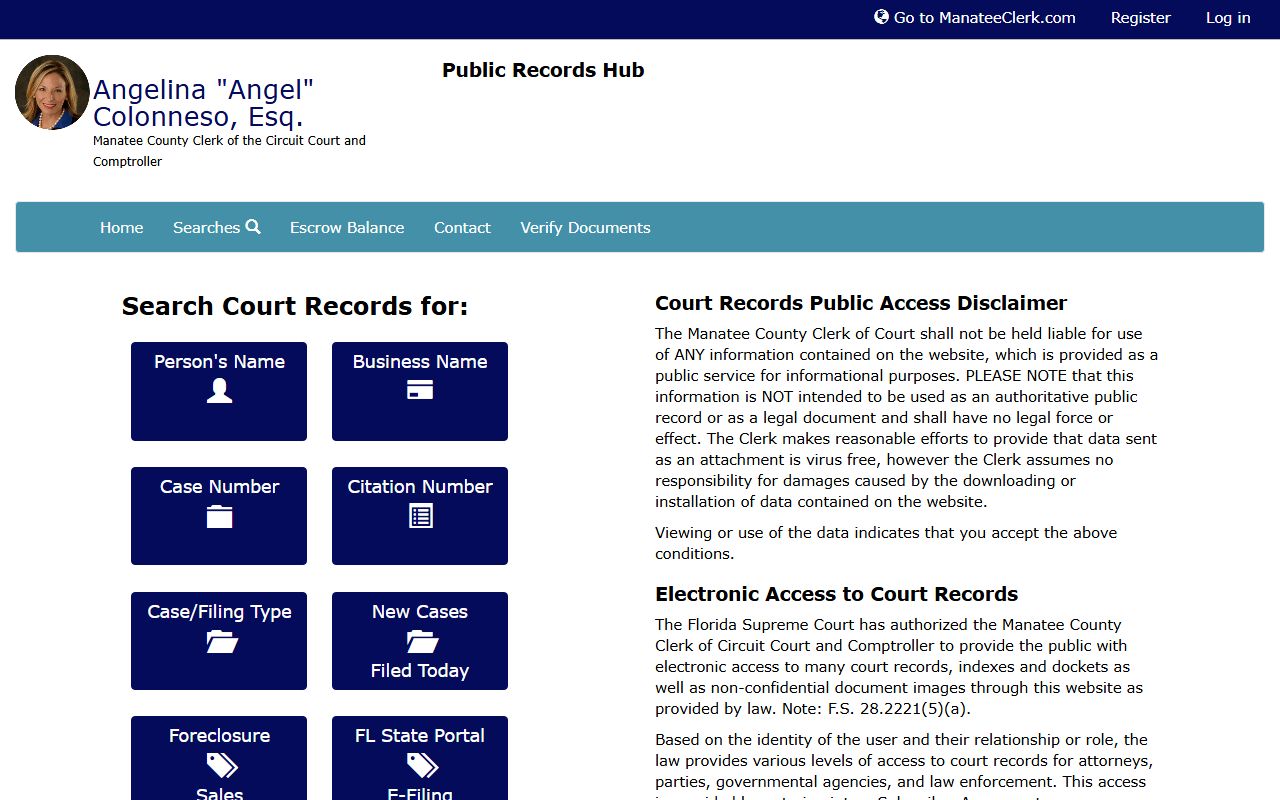Screen dimensions: 1280x800
Task: Click the Register link
Action: (1141, 18)
